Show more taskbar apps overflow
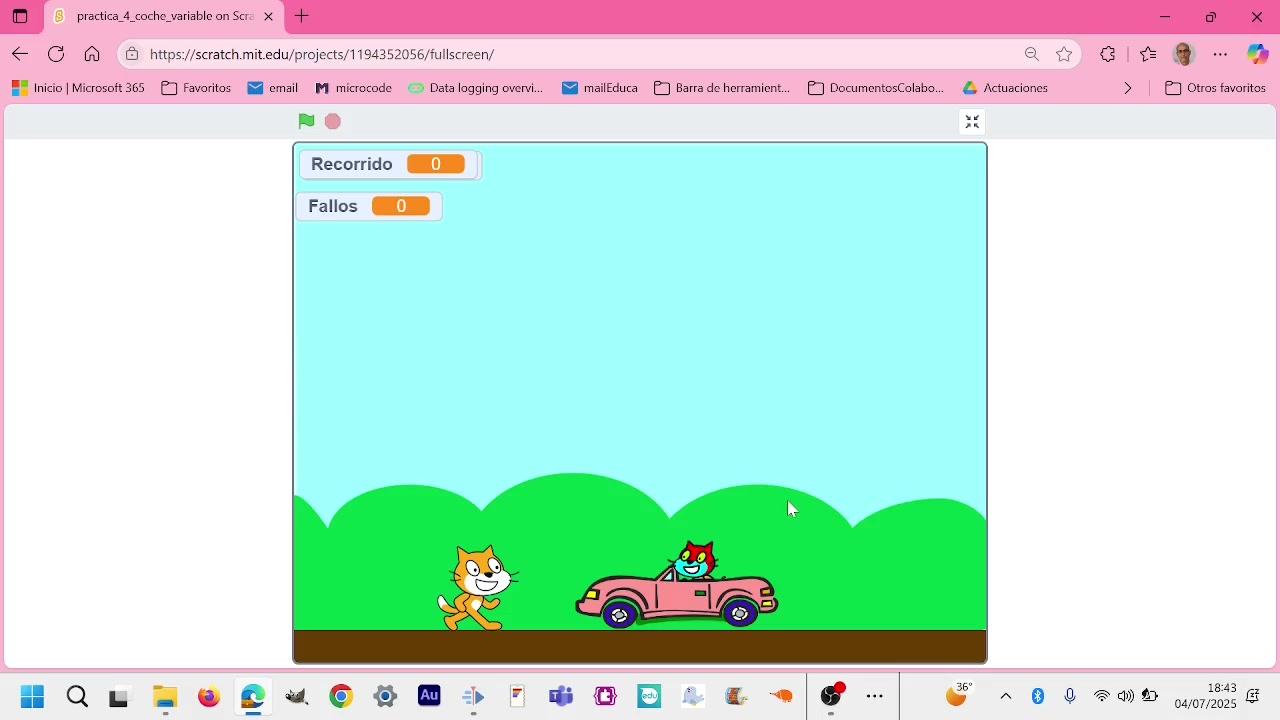Image resolution: width=1280 pixels, height=720 pixels. click(875, 696)
